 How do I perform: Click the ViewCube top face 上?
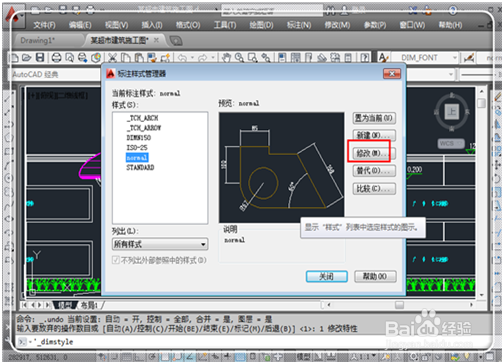(x=452, y=112)
